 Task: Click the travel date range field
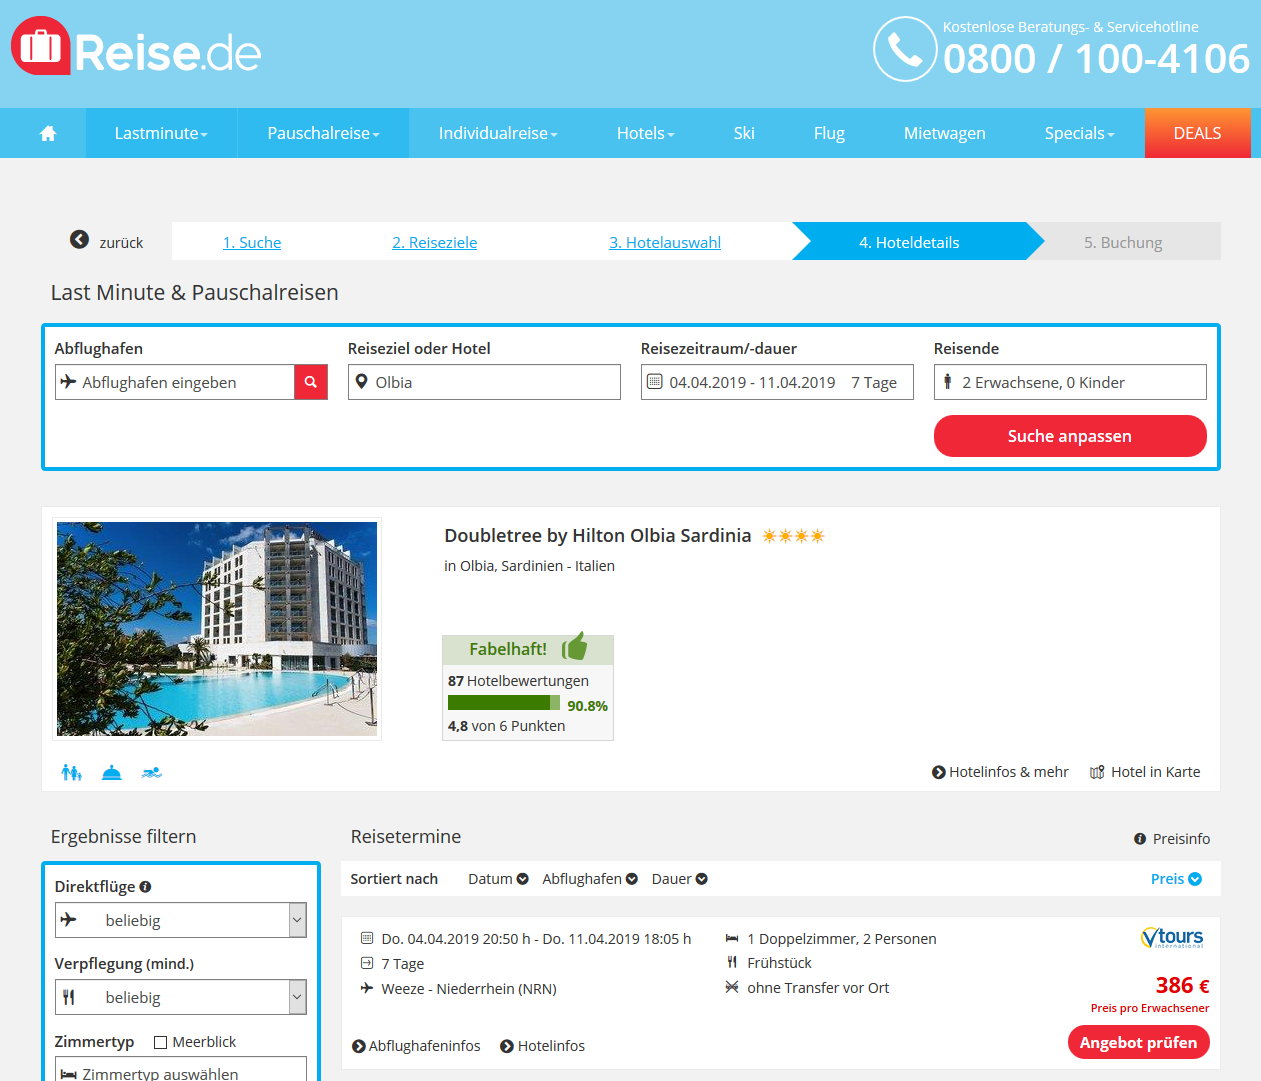pyautogui.click(x=777, y=382)
